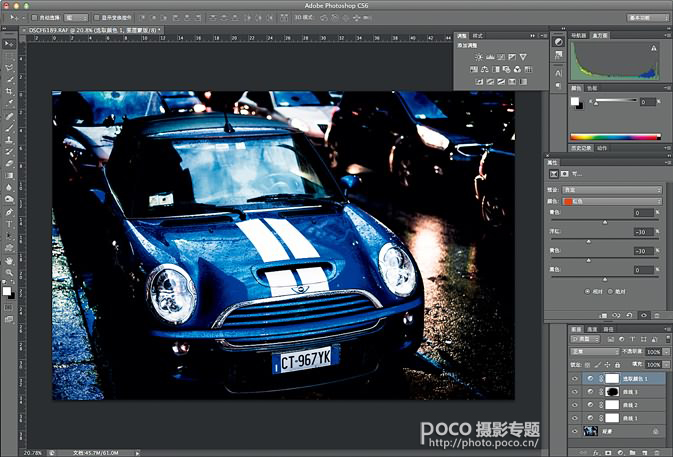
Task: Select the Eyedropper tool
Action: (x=9, y=103)
